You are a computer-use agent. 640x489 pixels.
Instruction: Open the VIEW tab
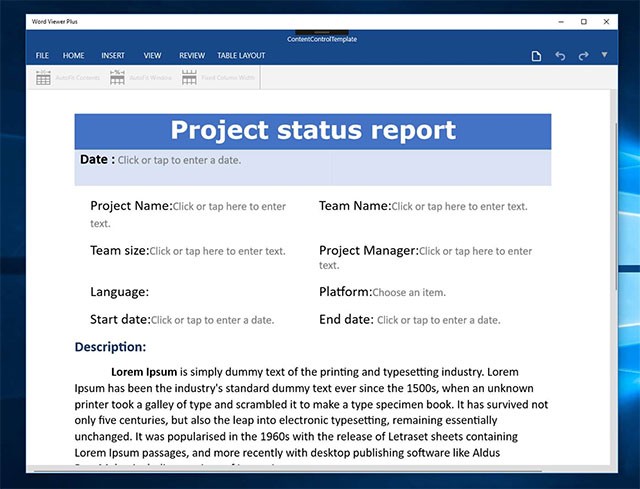point(152,56)
